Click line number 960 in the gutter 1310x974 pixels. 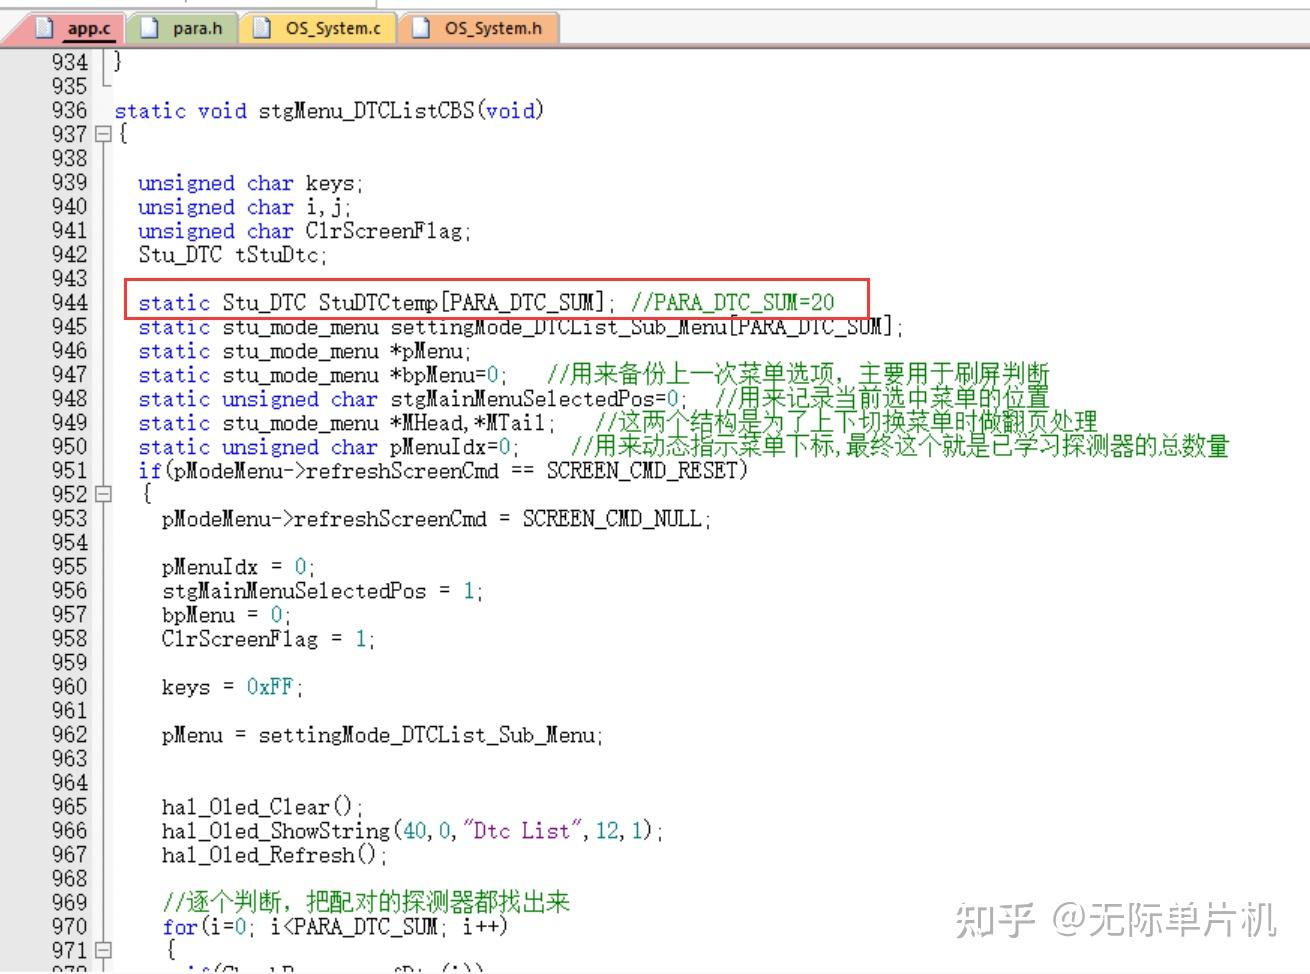[70, 686]
